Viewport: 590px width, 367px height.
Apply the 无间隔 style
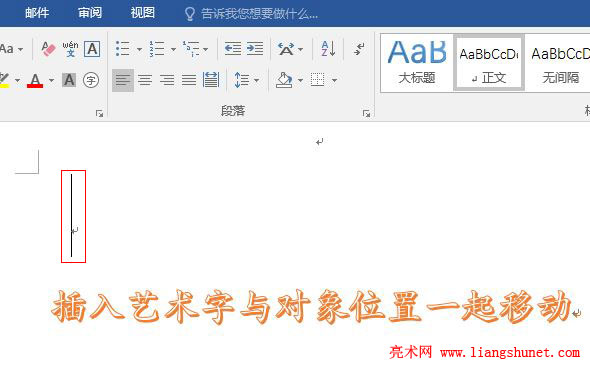coord(559,63)
